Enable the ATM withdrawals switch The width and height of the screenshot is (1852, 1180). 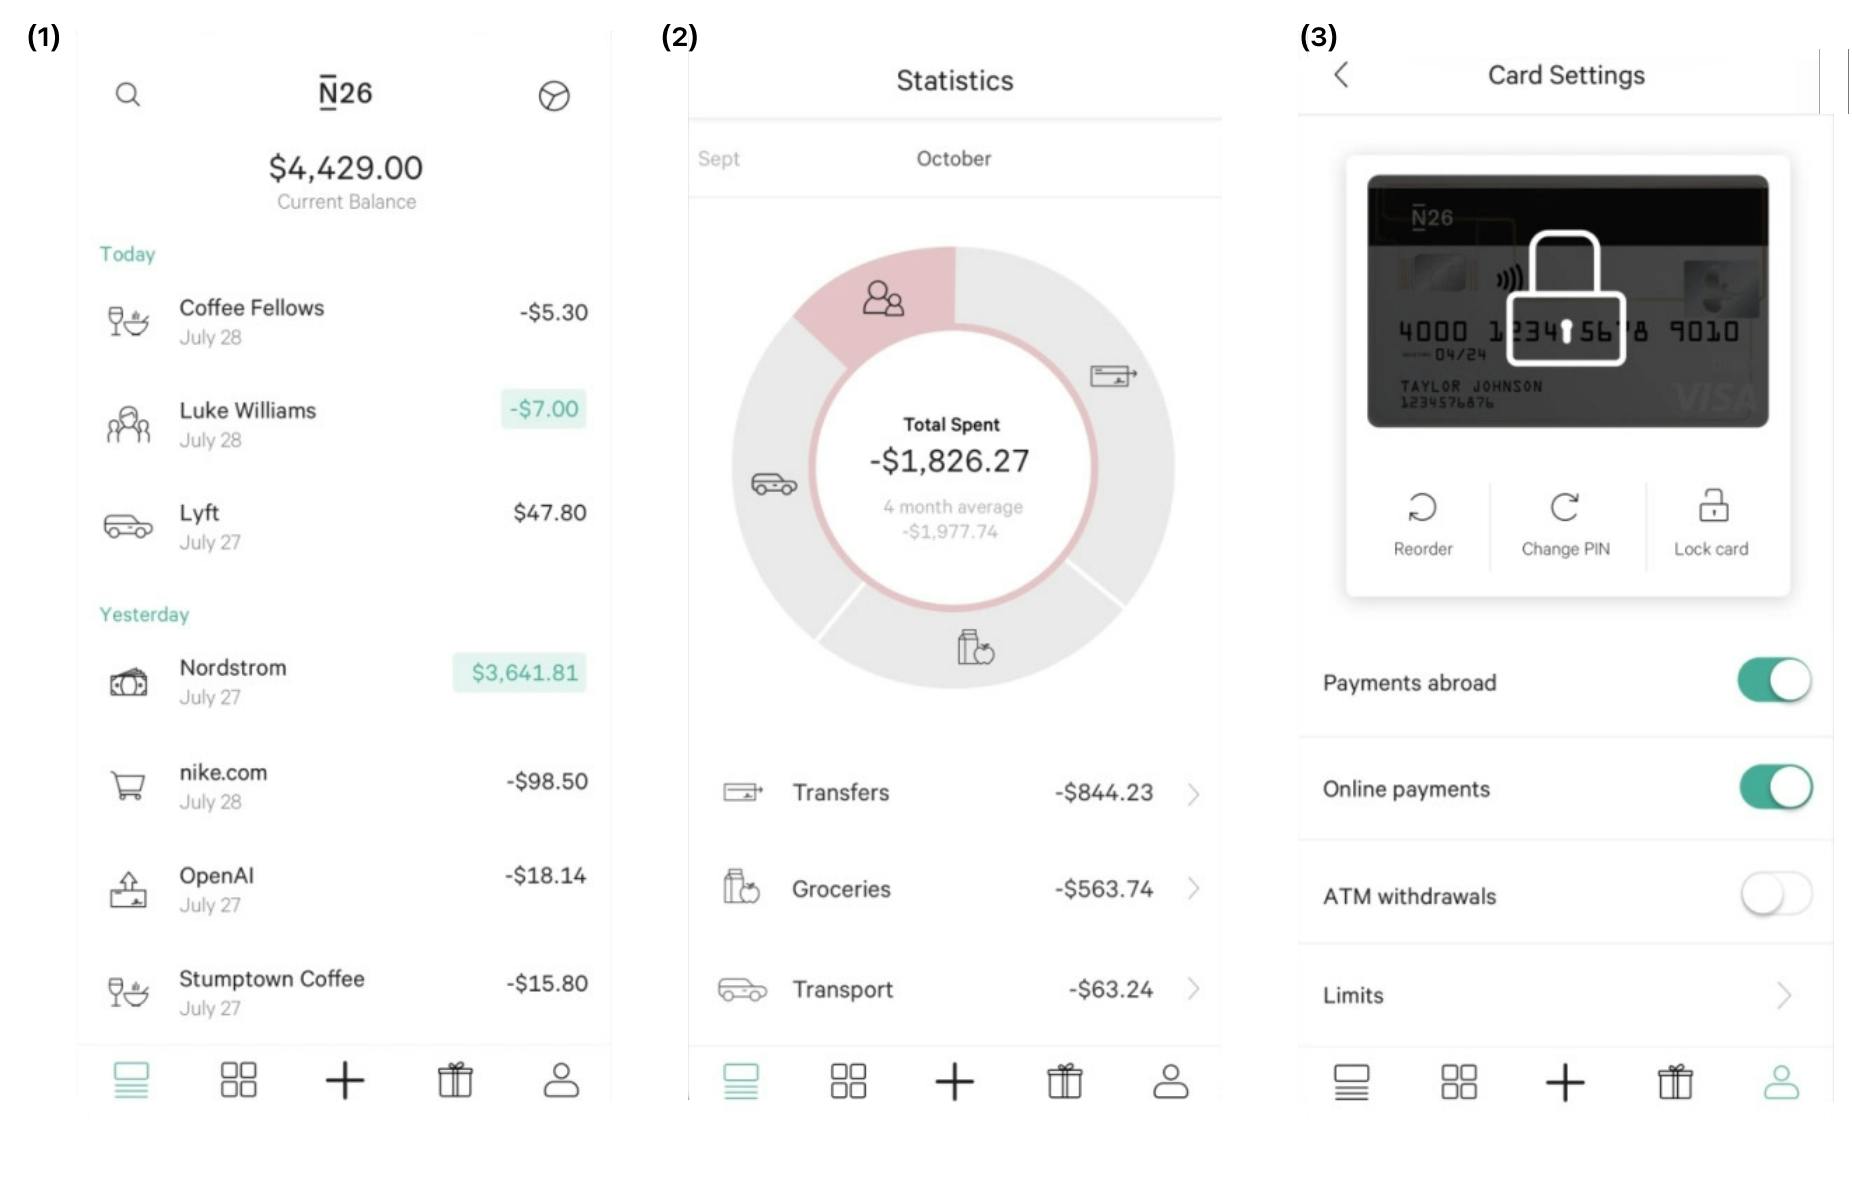[1775, 893]
